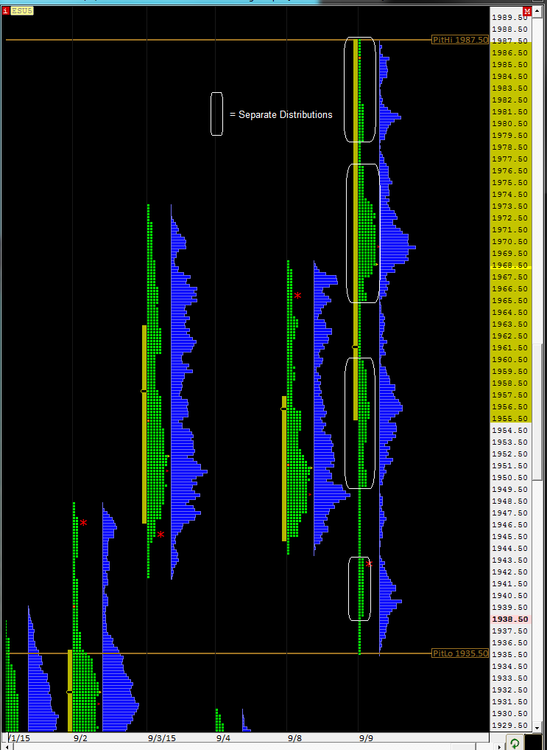Click the 1968.50 price level on scale
This screenshot has width=547, height=750.
pyautogui.click(x=510, y=265)
